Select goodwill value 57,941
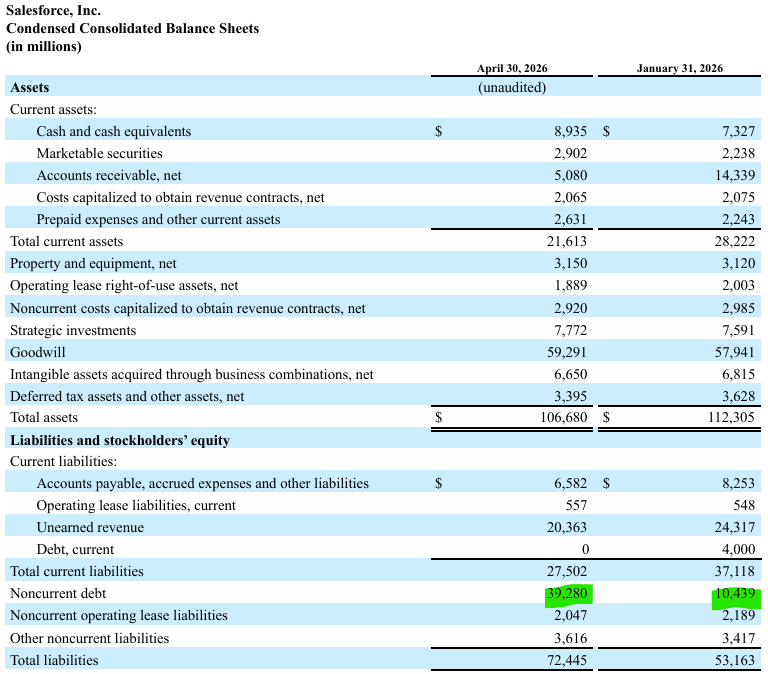This screenshot has height=674, width=768. point(735,353)
